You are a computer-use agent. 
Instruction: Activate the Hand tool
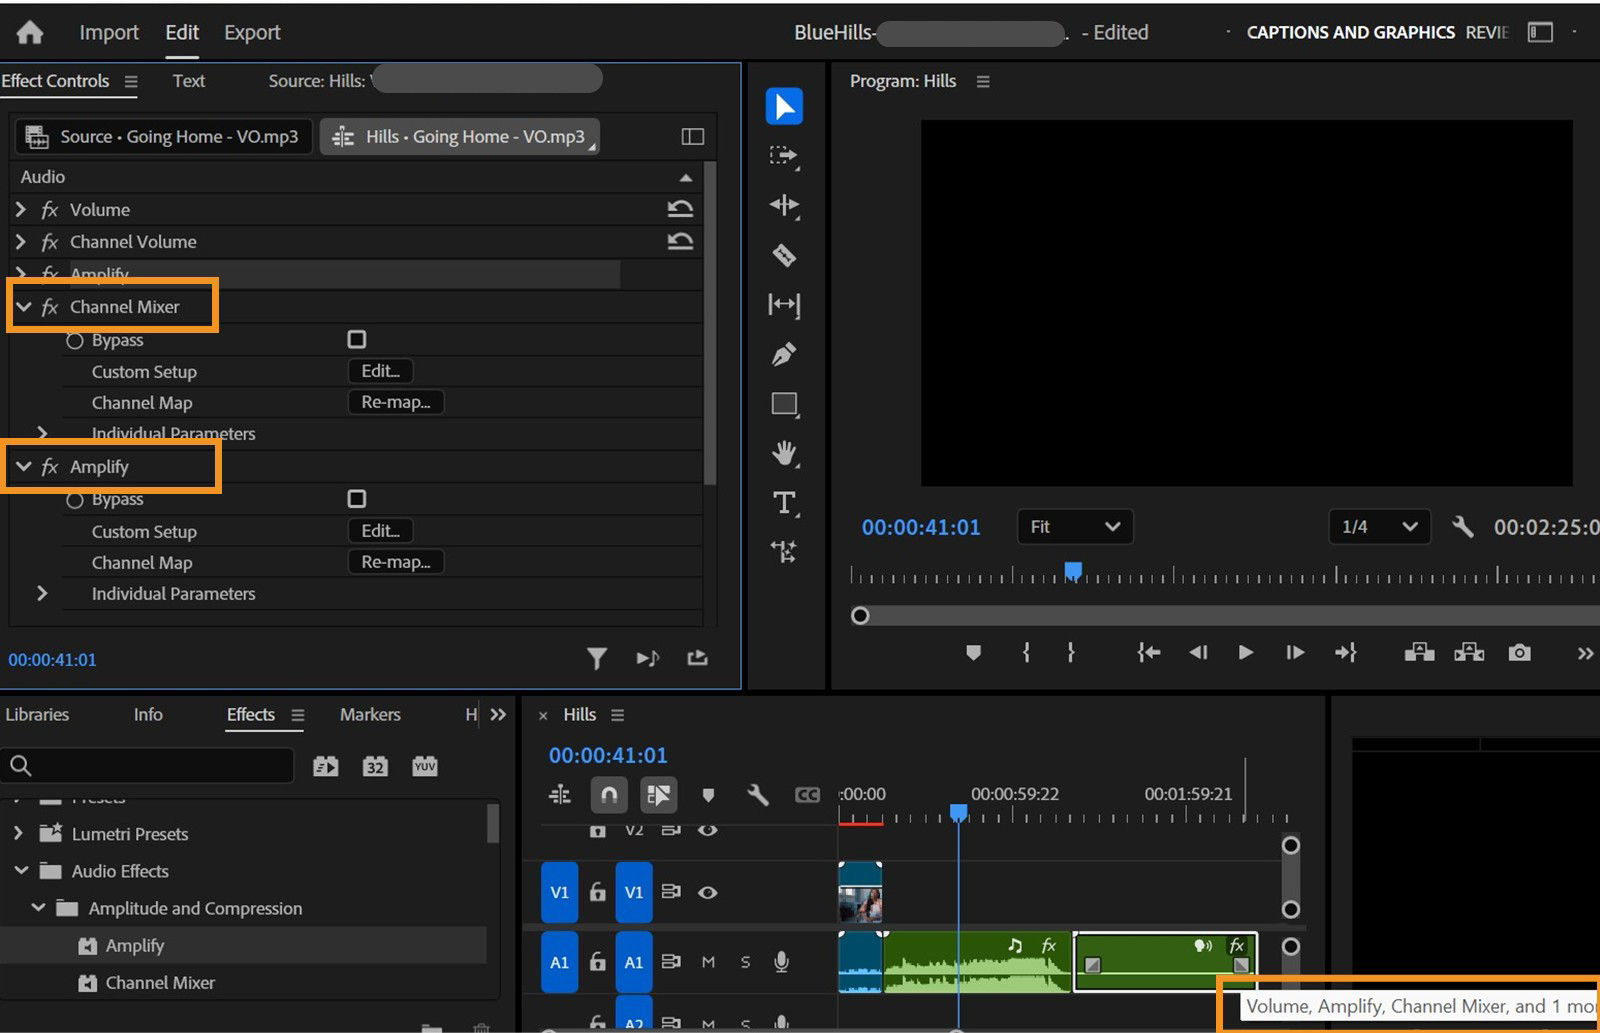click(x=785, y=454)
